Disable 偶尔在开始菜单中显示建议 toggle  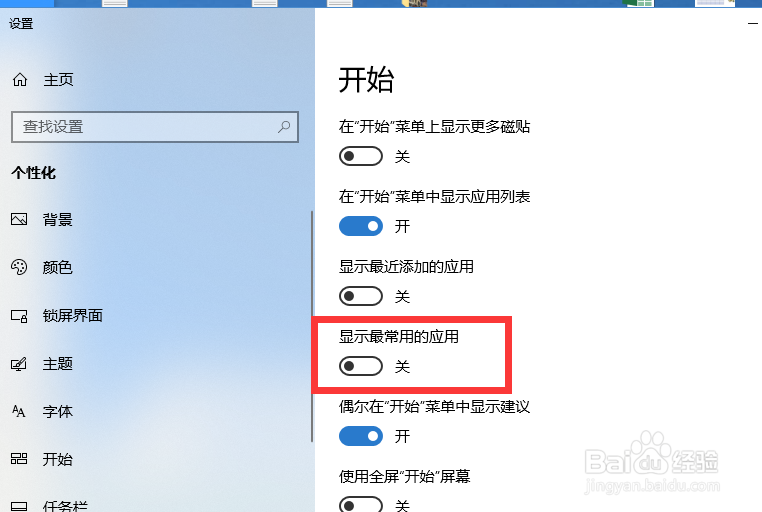coord(361,436)
